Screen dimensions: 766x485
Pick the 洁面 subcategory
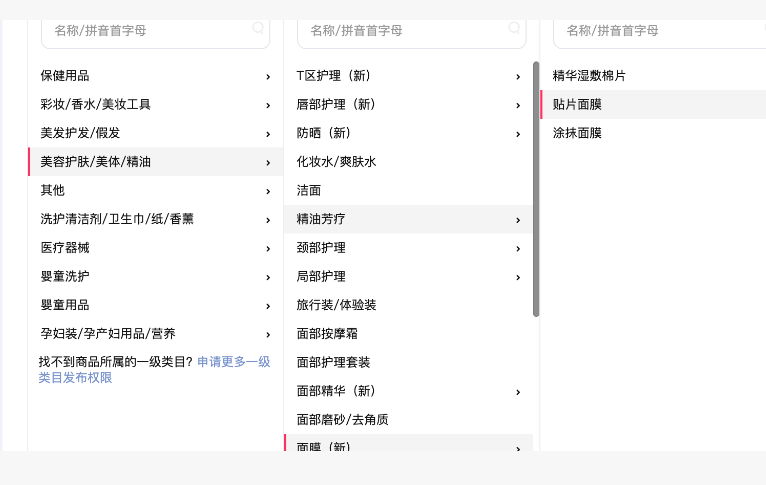[309, 190]
